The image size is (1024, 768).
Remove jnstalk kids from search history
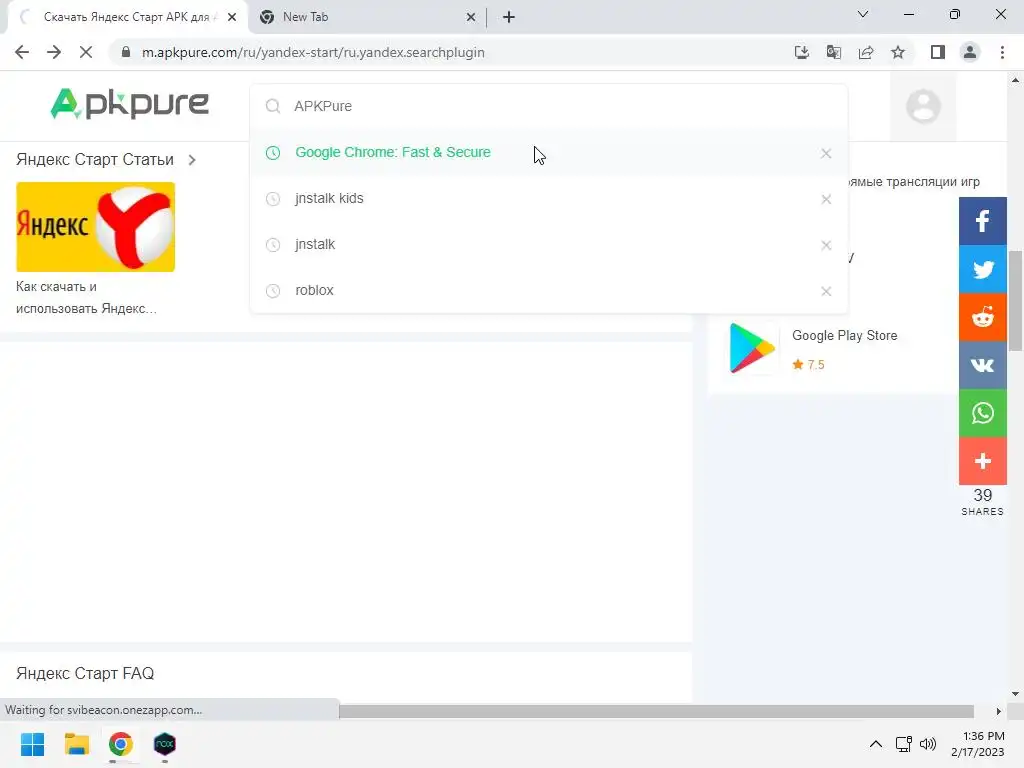click(826, 199)
